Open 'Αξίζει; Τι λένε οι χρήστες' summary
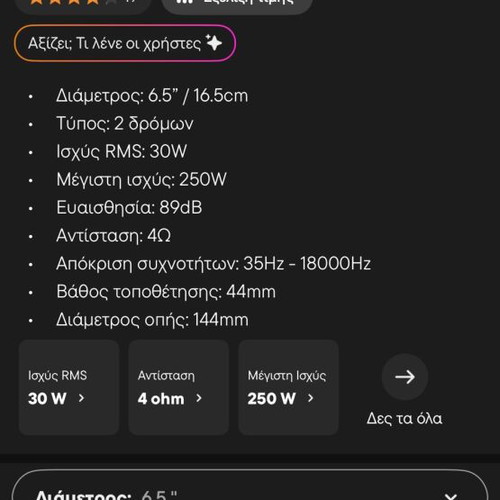 [x=125, y=43]
